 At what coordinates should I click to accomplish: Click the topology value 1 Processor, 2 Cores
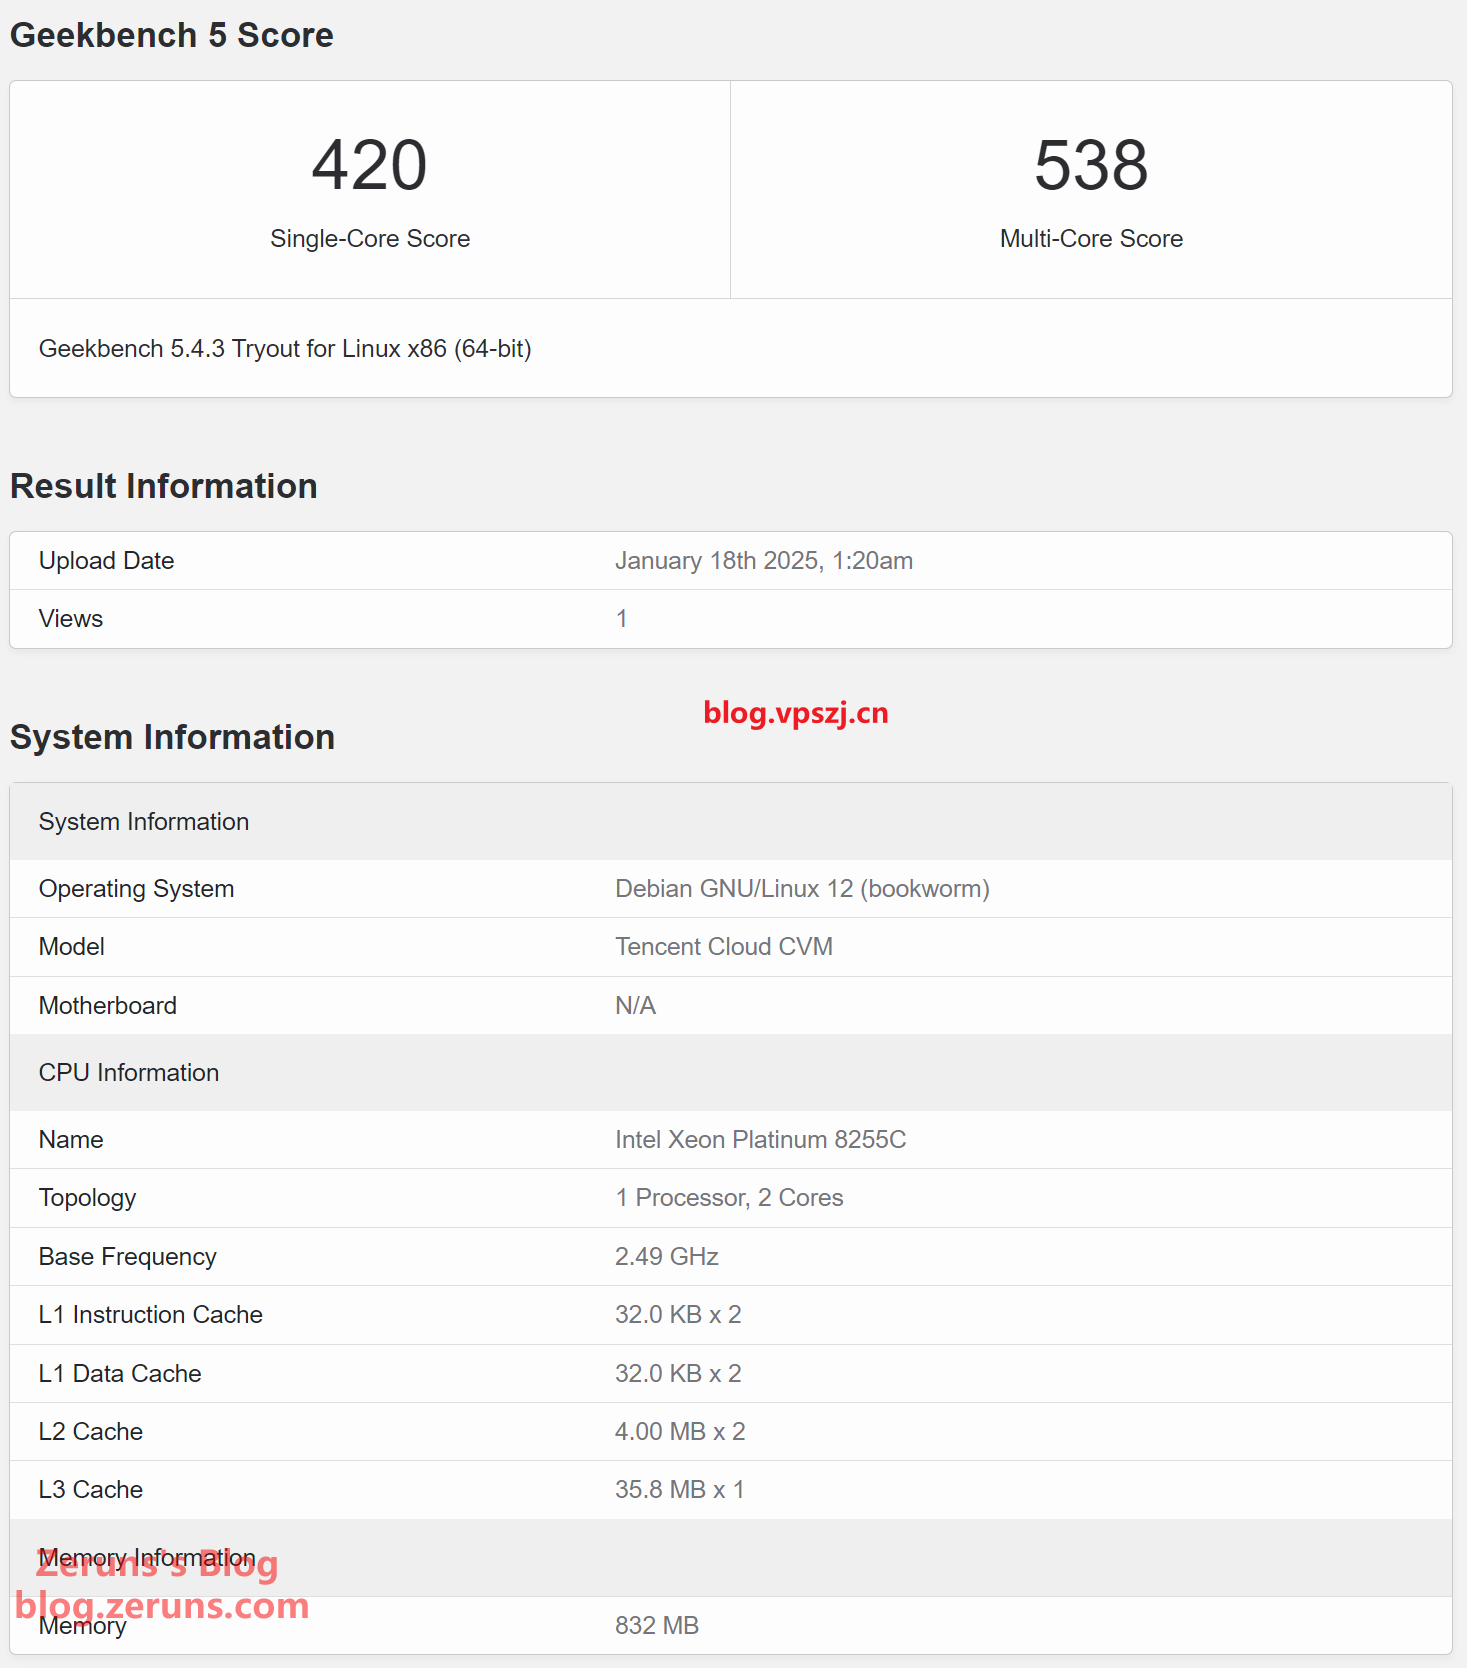click(729, 1198)
